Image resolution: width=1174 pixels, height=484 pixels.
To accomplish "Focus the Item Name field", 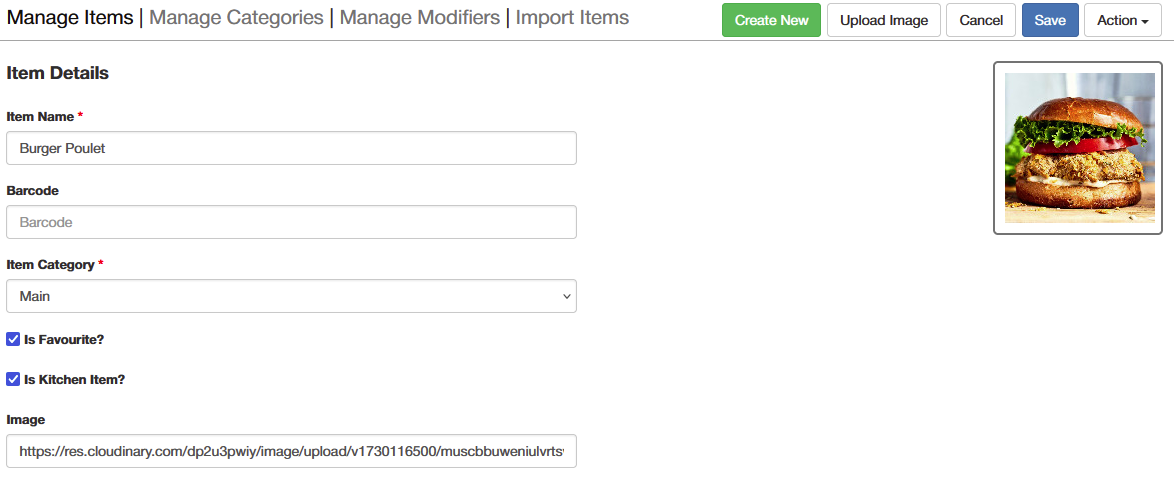I will [x=291, y=148].
